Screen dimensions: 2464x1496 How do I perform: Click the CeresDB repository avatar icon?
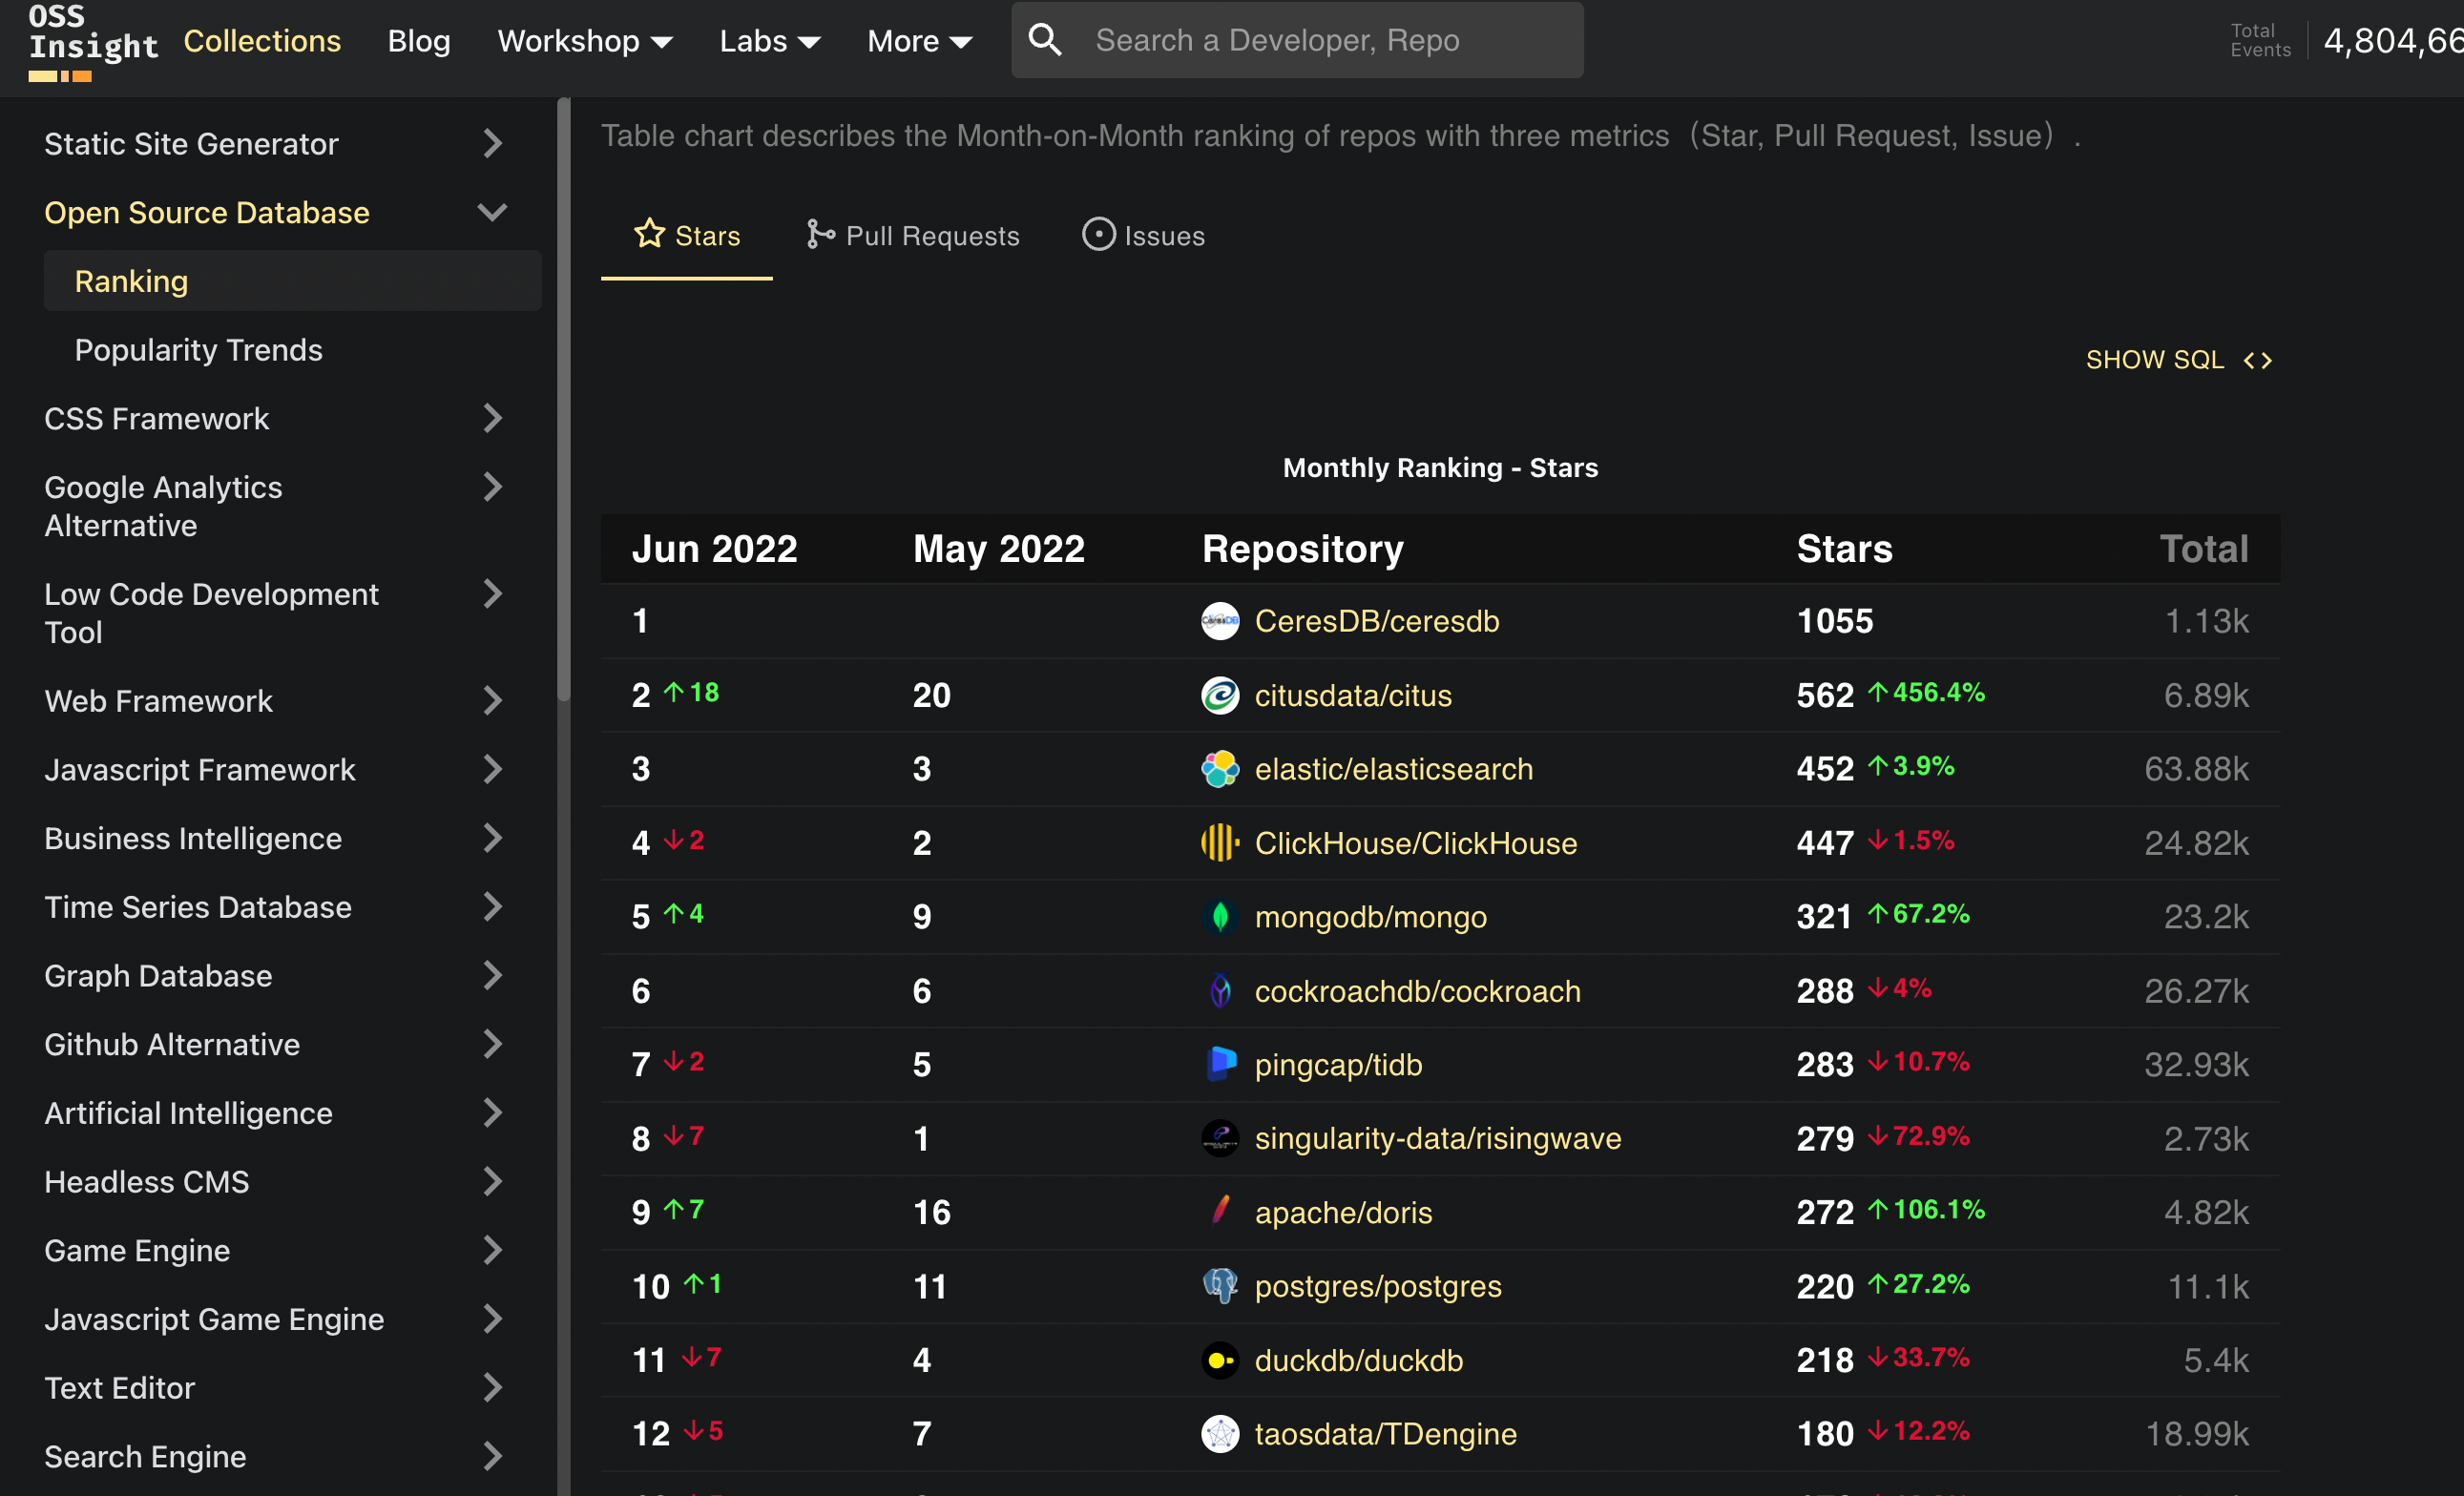click(1219, 621)
